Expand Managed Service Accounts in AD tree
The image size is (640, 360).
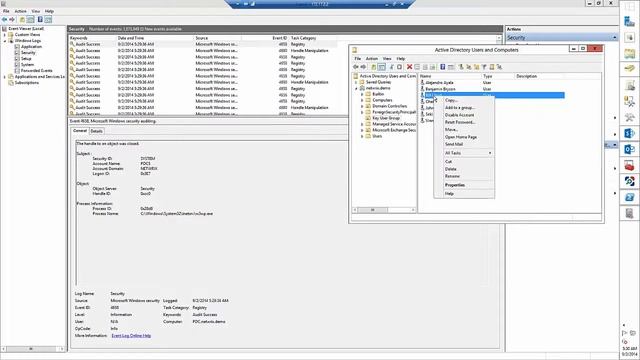pyautogui.click(x=362, y=124)
